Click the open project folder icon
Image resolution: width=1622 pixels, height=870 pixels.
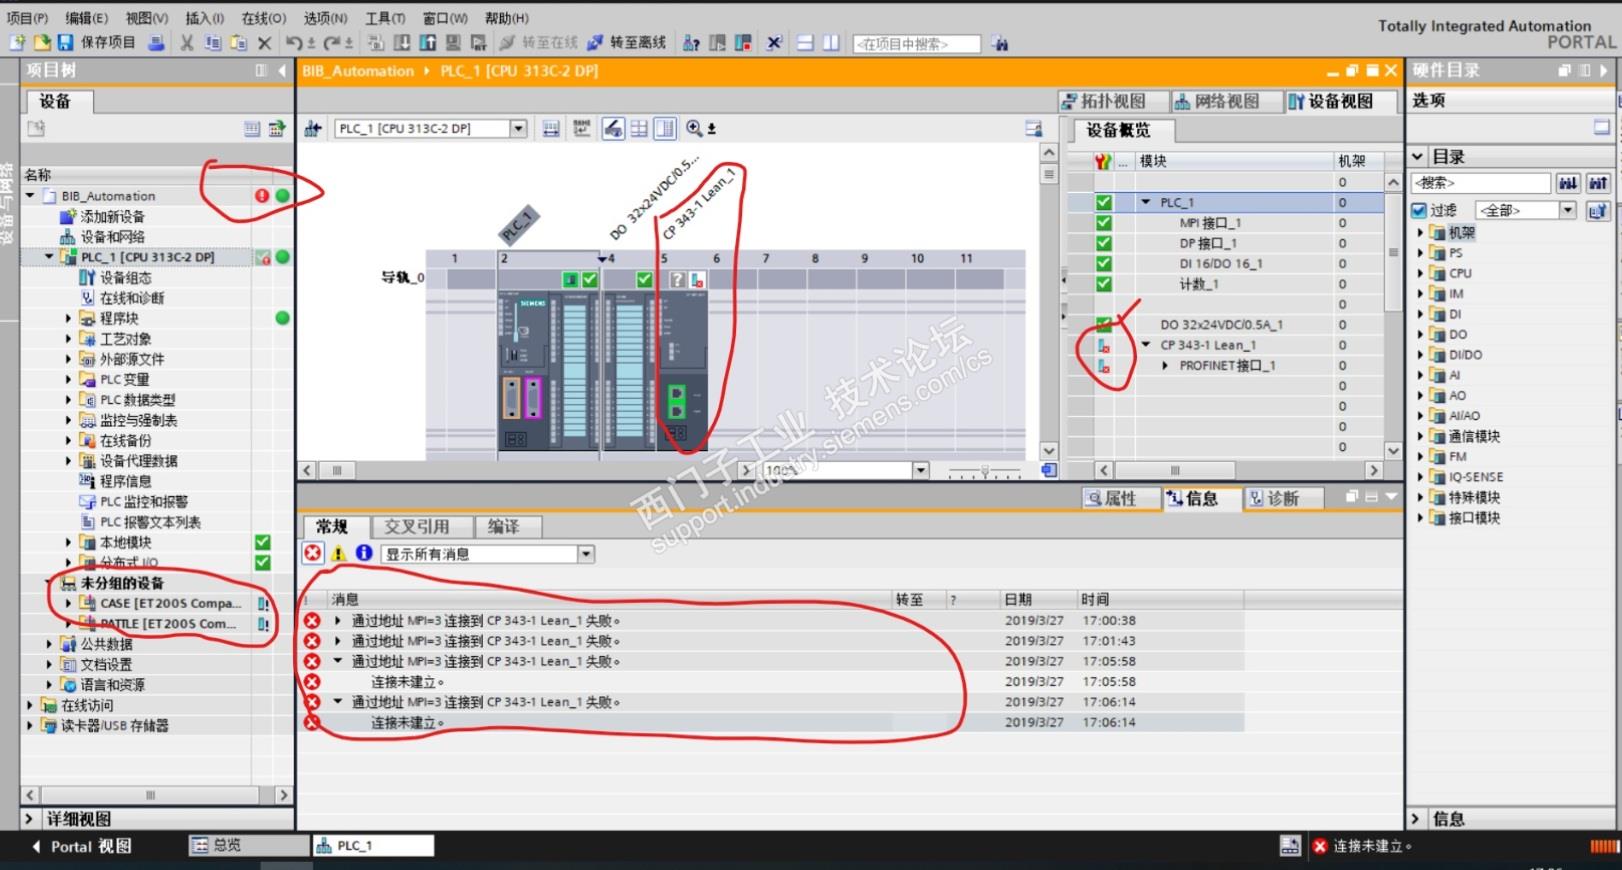[x=41, y=43]
